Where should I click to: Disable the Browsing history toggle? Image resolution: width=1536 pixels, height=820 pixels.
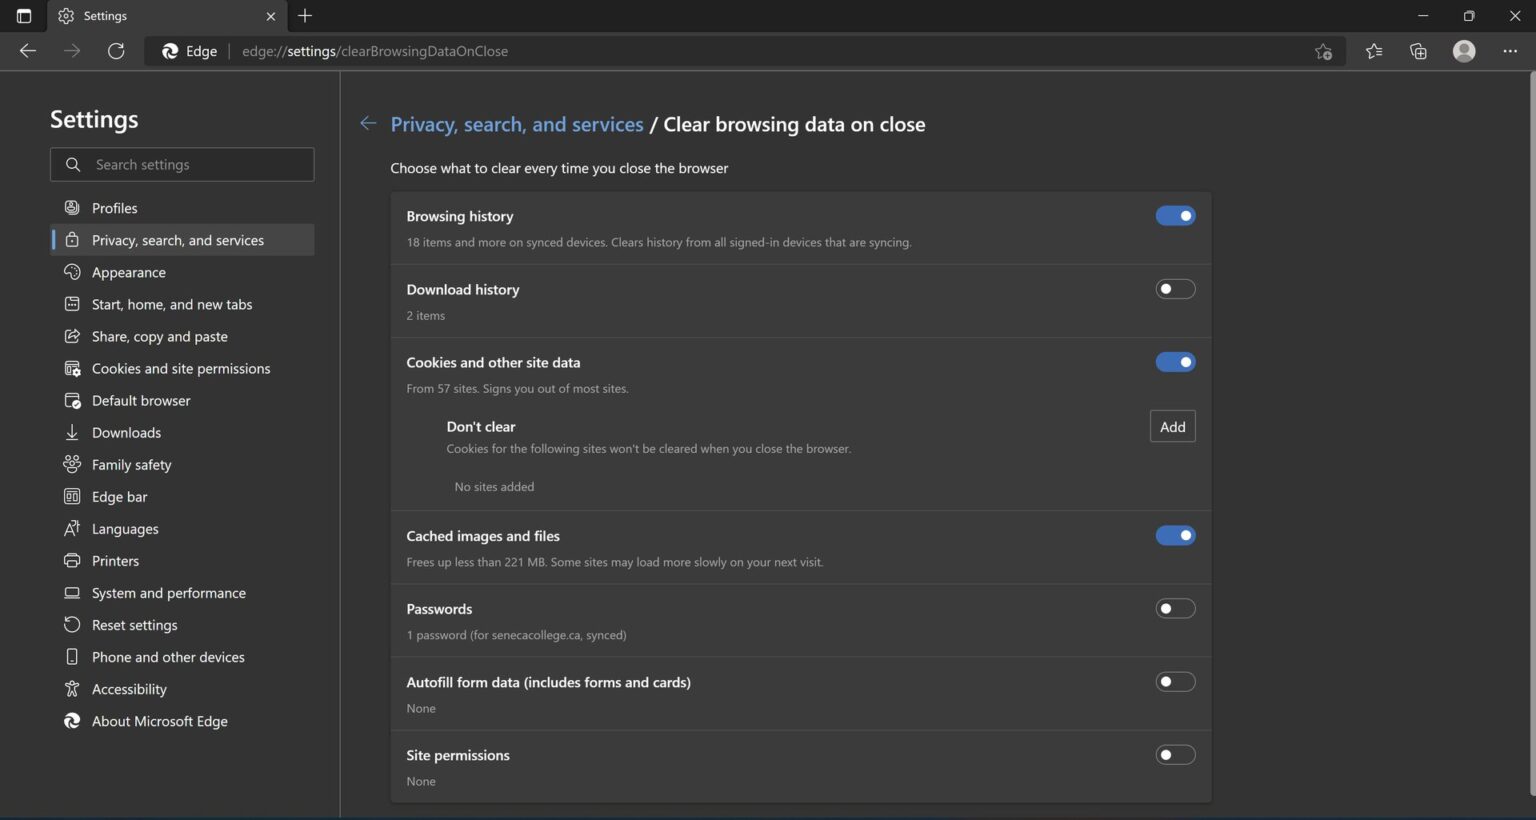click(x=1175, y=215)
